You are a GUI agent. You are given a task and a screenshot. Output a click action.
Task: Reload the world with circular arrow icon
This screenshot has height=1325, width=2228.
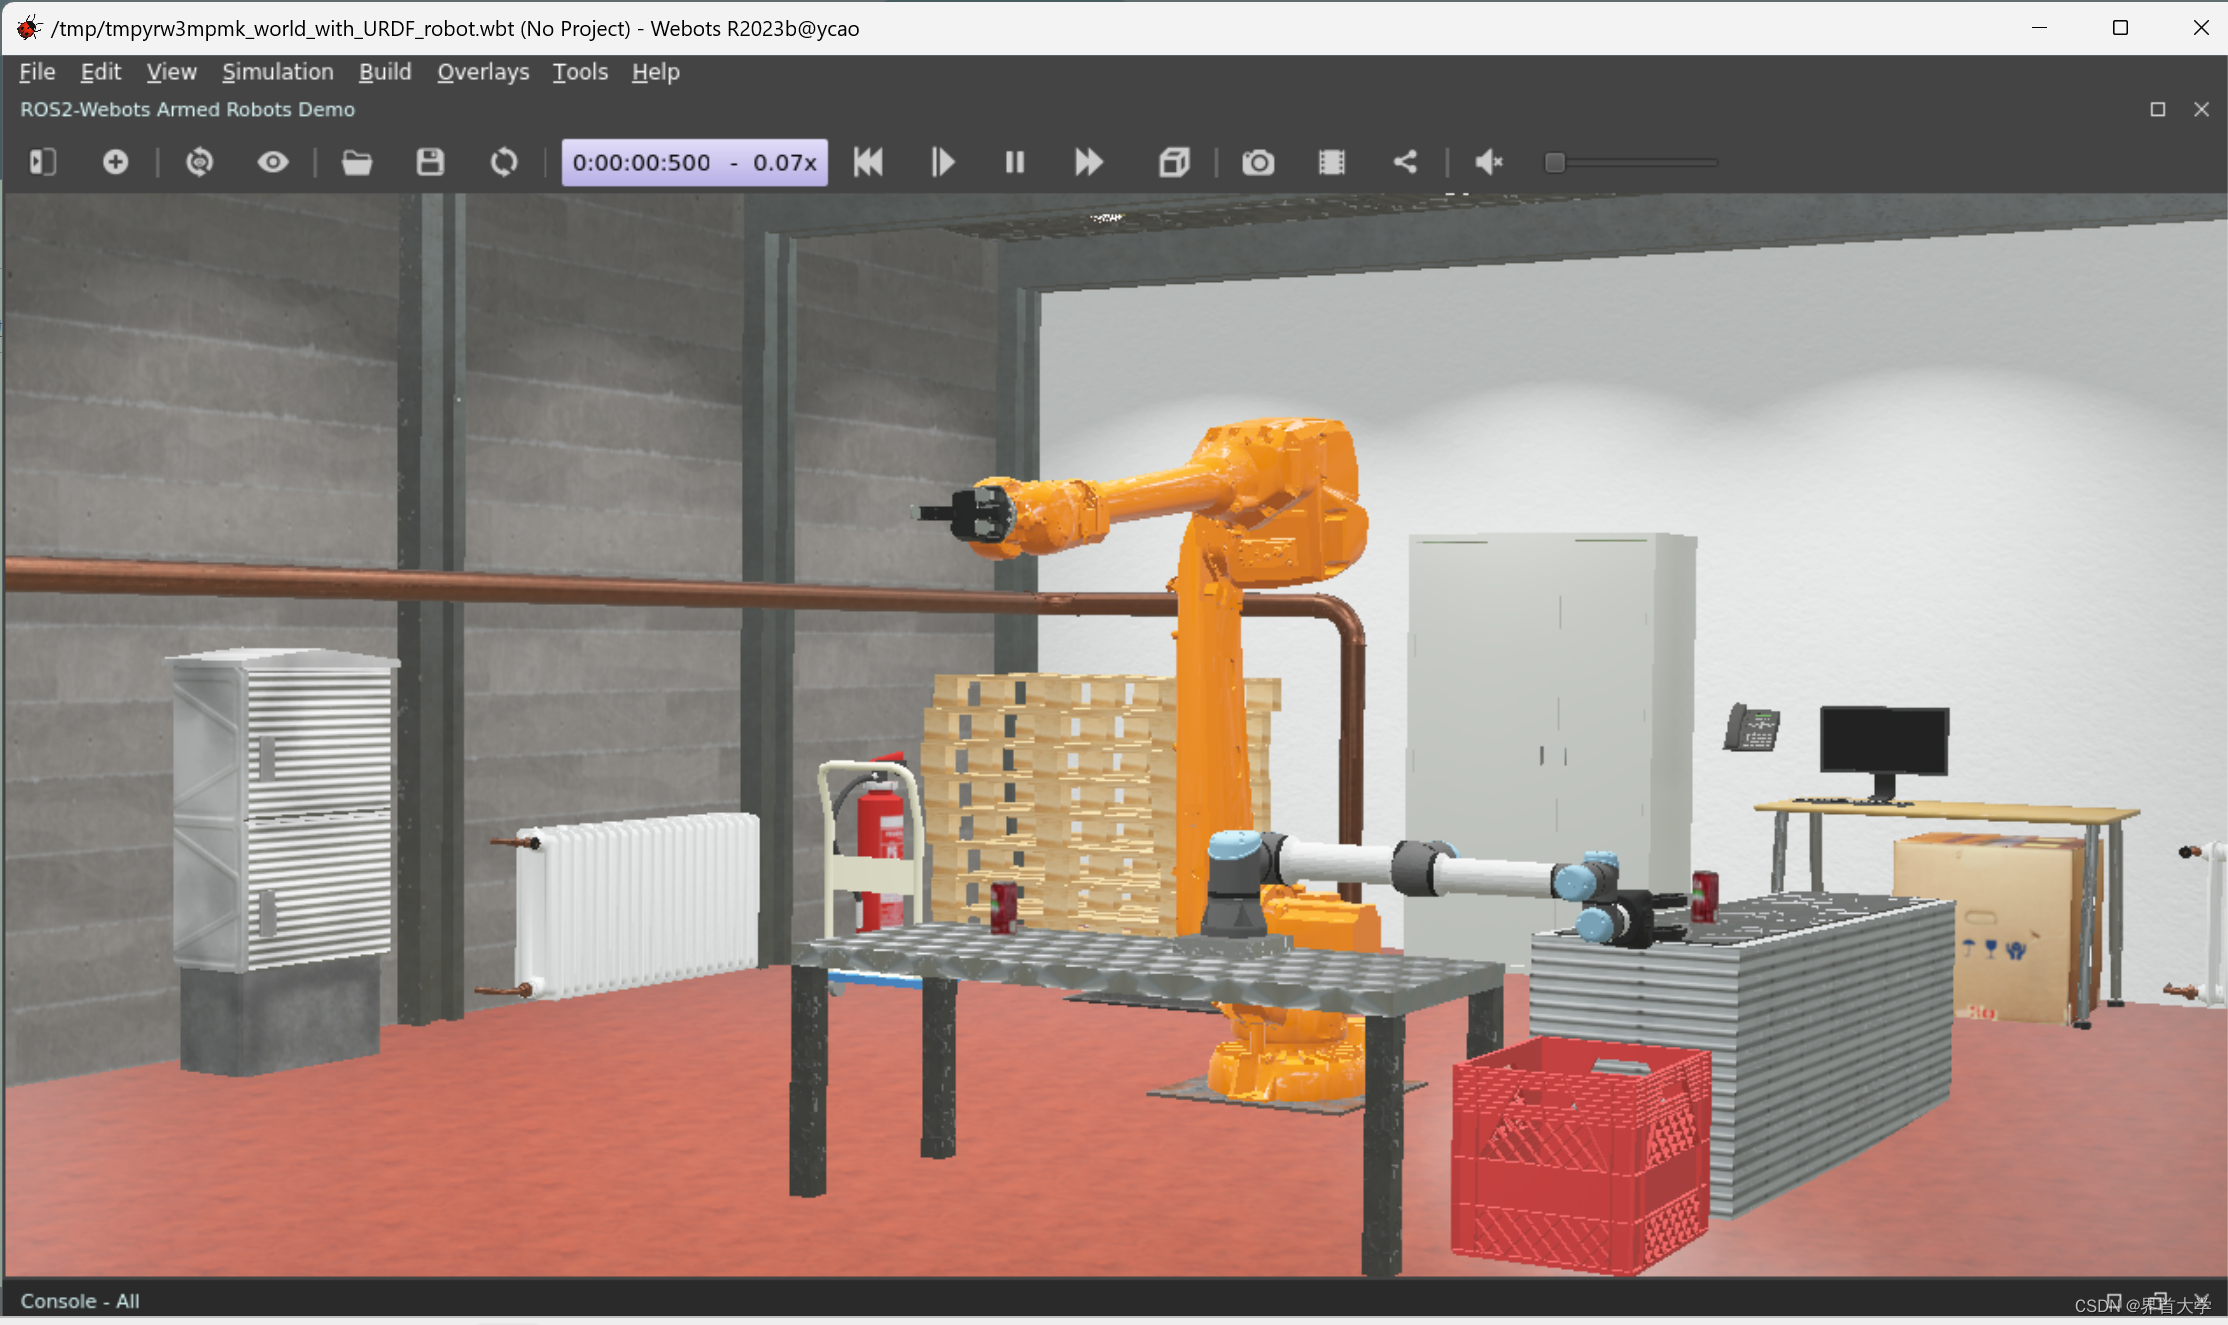pos(504,162)
